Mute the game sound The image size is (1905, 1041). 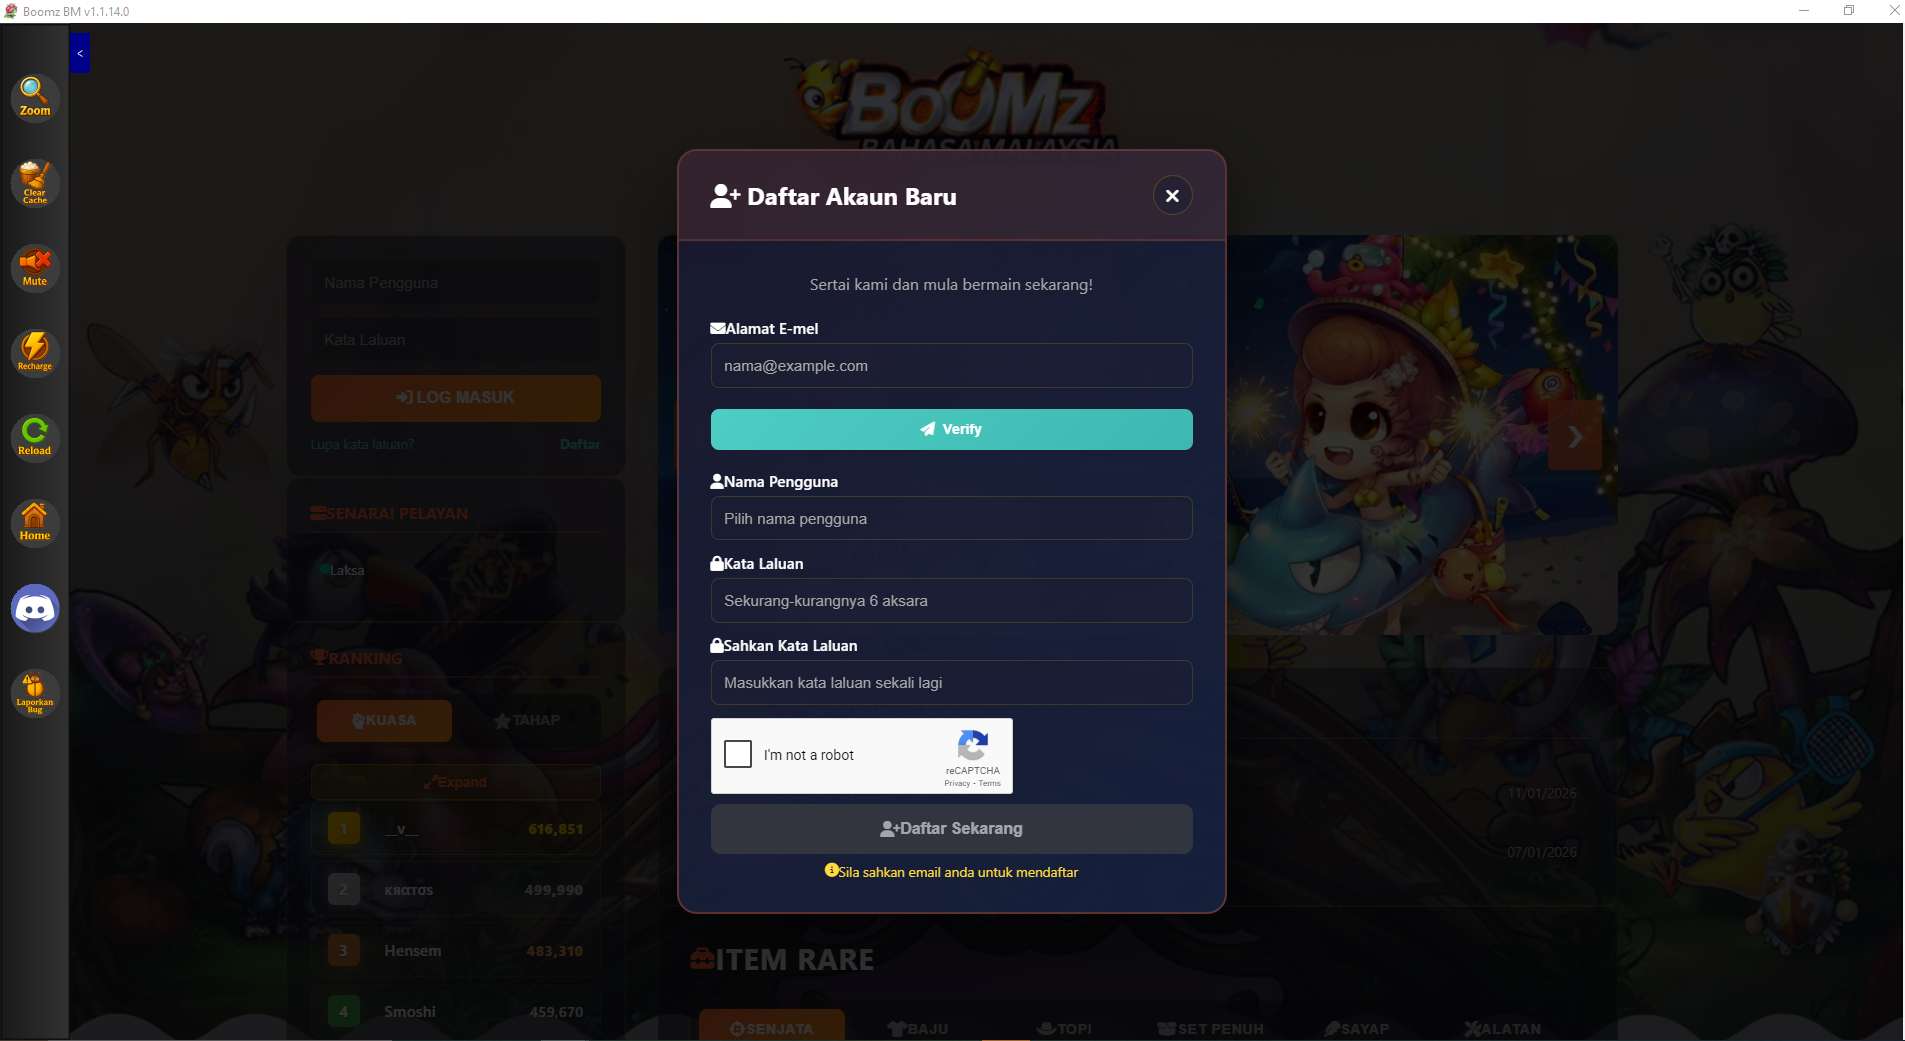coord(35,268)
